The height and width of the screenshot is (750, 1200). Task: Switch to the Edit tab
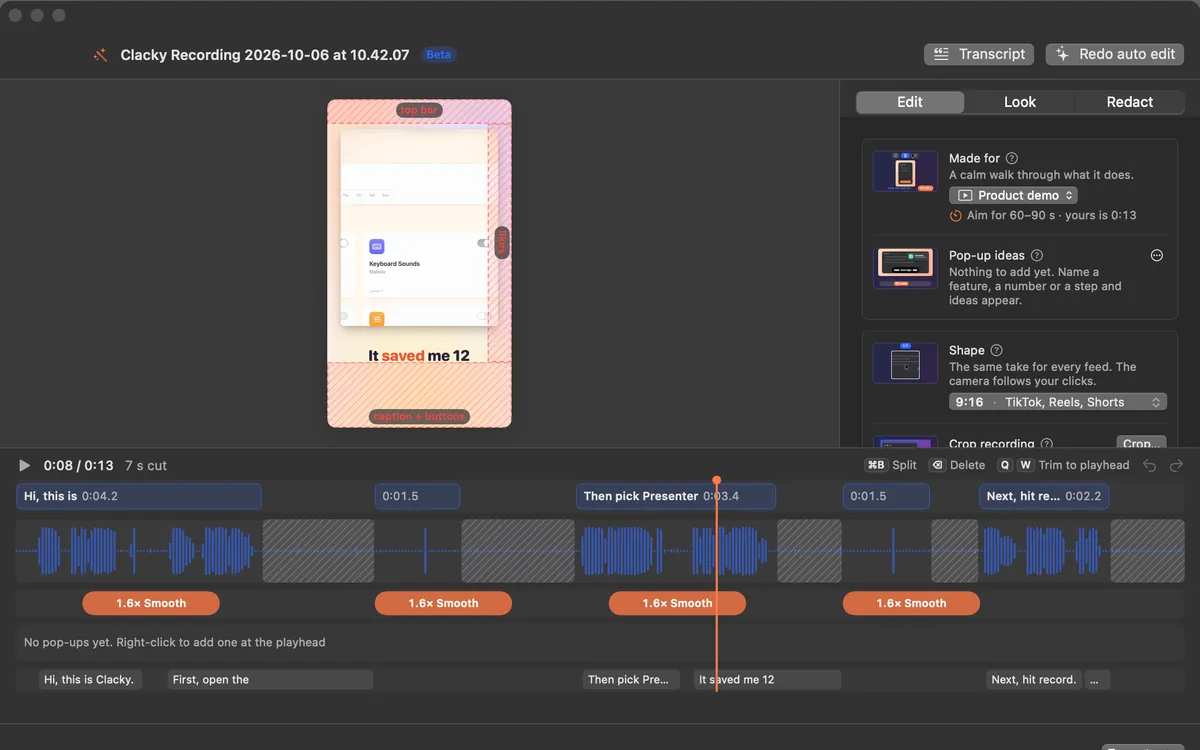coord(910,102)
